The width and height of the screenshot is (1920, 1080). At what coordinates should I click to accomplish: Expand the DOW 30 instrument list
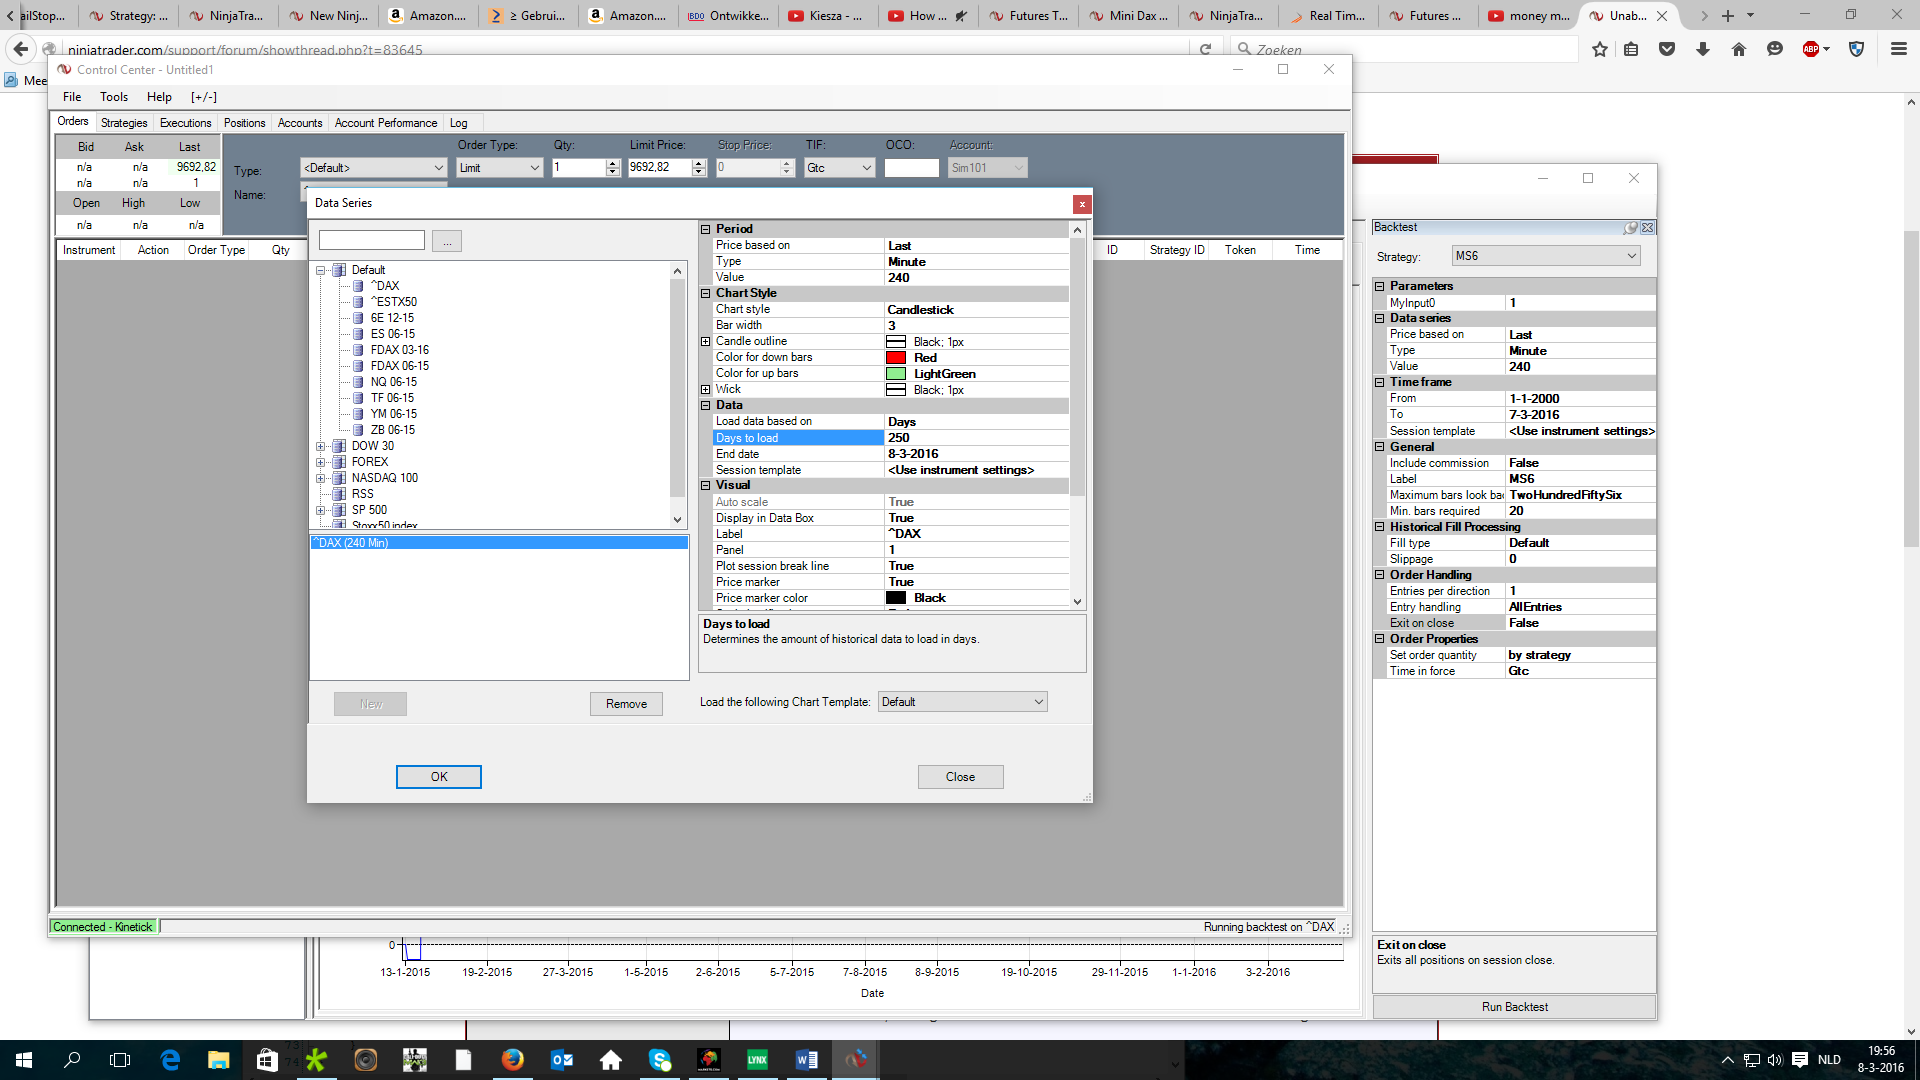(321, 446)
